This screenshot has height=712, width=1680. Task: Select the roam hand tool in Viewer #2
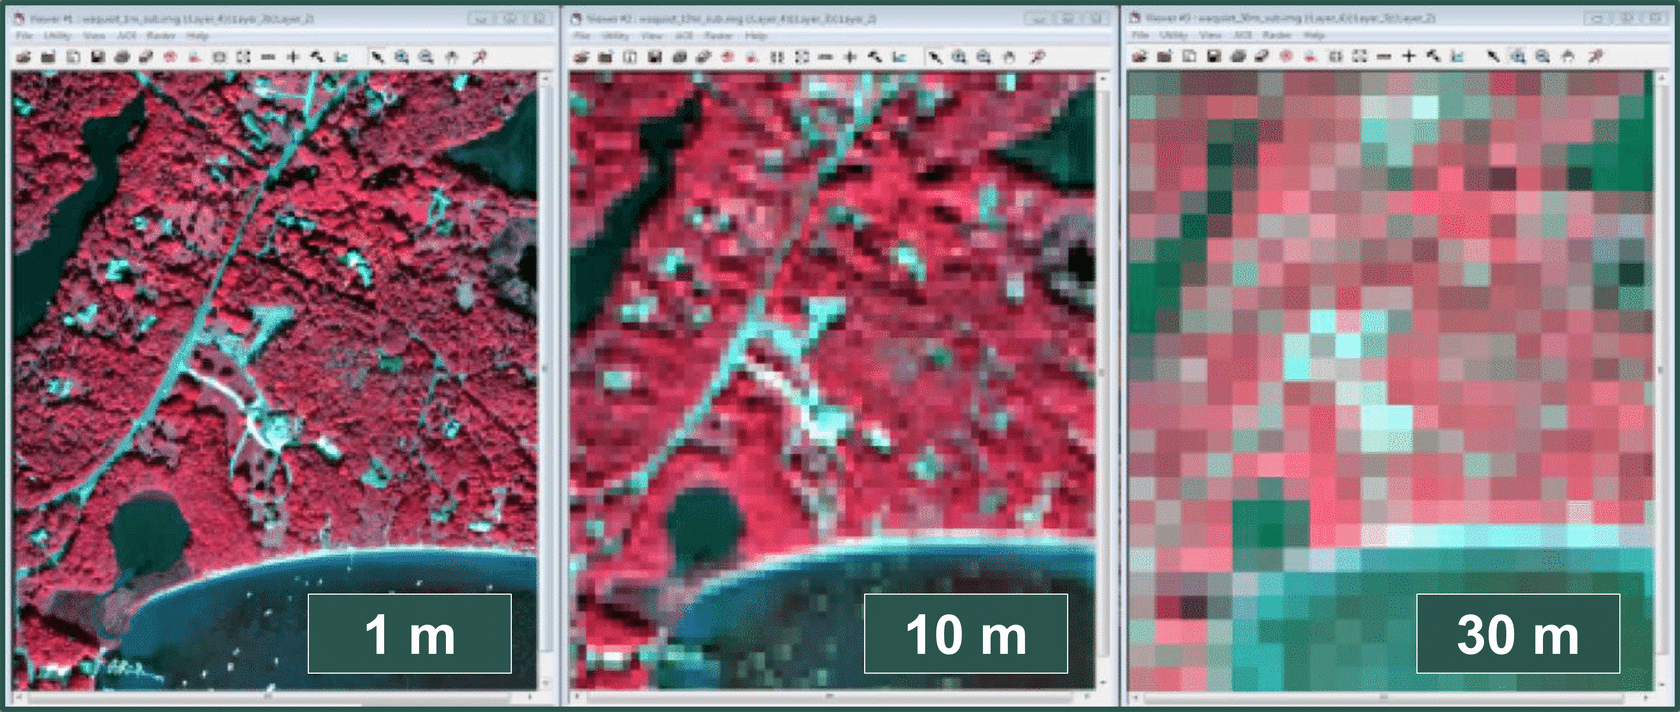1008,57
